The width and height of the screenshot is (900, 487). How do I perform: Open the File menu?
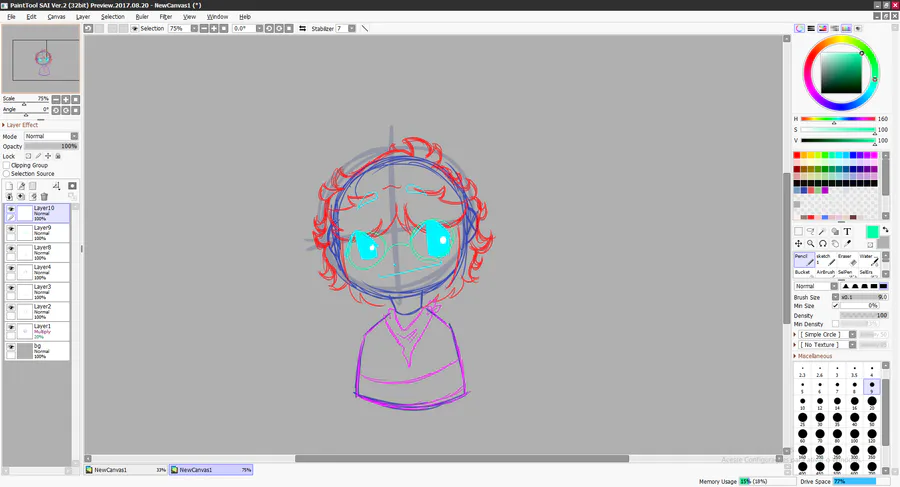pyautogui.click(x=11, y=17)
